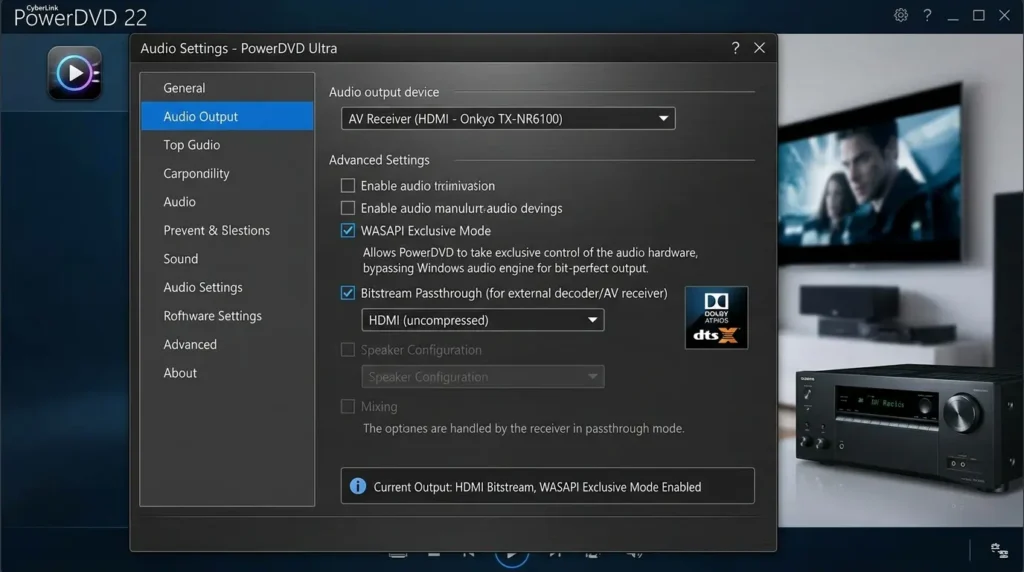
Task: Click the bottom-right display mode icon
Action: [x=999, y=550]
